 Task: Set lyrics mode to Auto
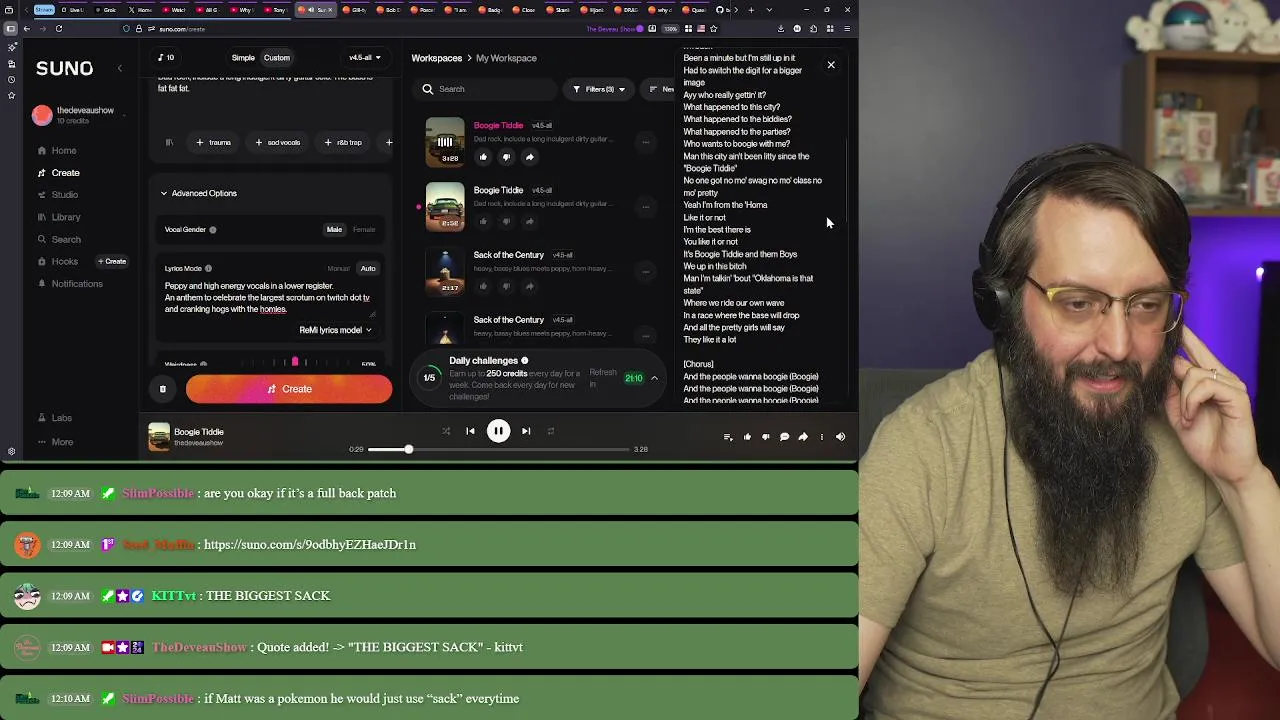coord(368,269)
